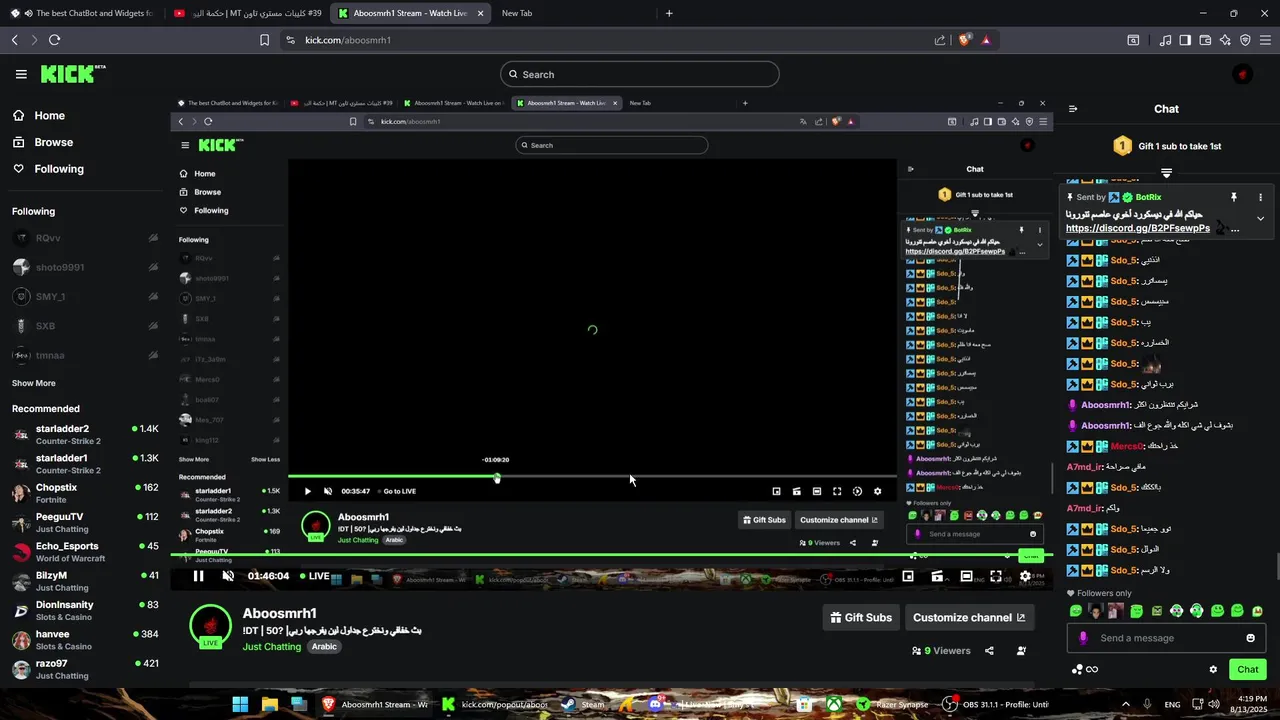Open recommended channel PeeguuTV

(85, 522)
